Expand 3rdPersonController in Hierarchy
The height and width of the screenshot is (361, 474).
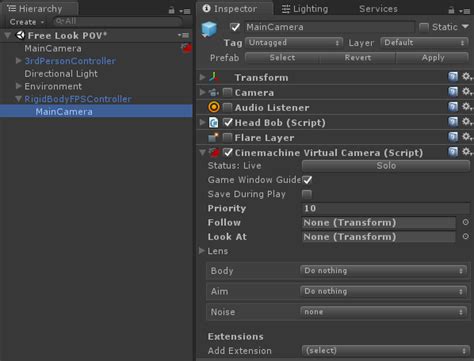coord(18,61)
